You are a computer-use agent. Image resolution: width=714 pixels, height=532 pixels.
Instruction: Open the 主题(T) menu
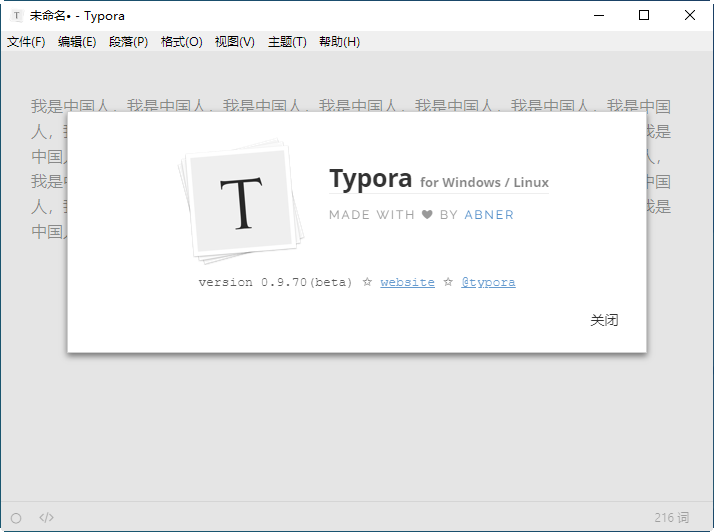287,42
